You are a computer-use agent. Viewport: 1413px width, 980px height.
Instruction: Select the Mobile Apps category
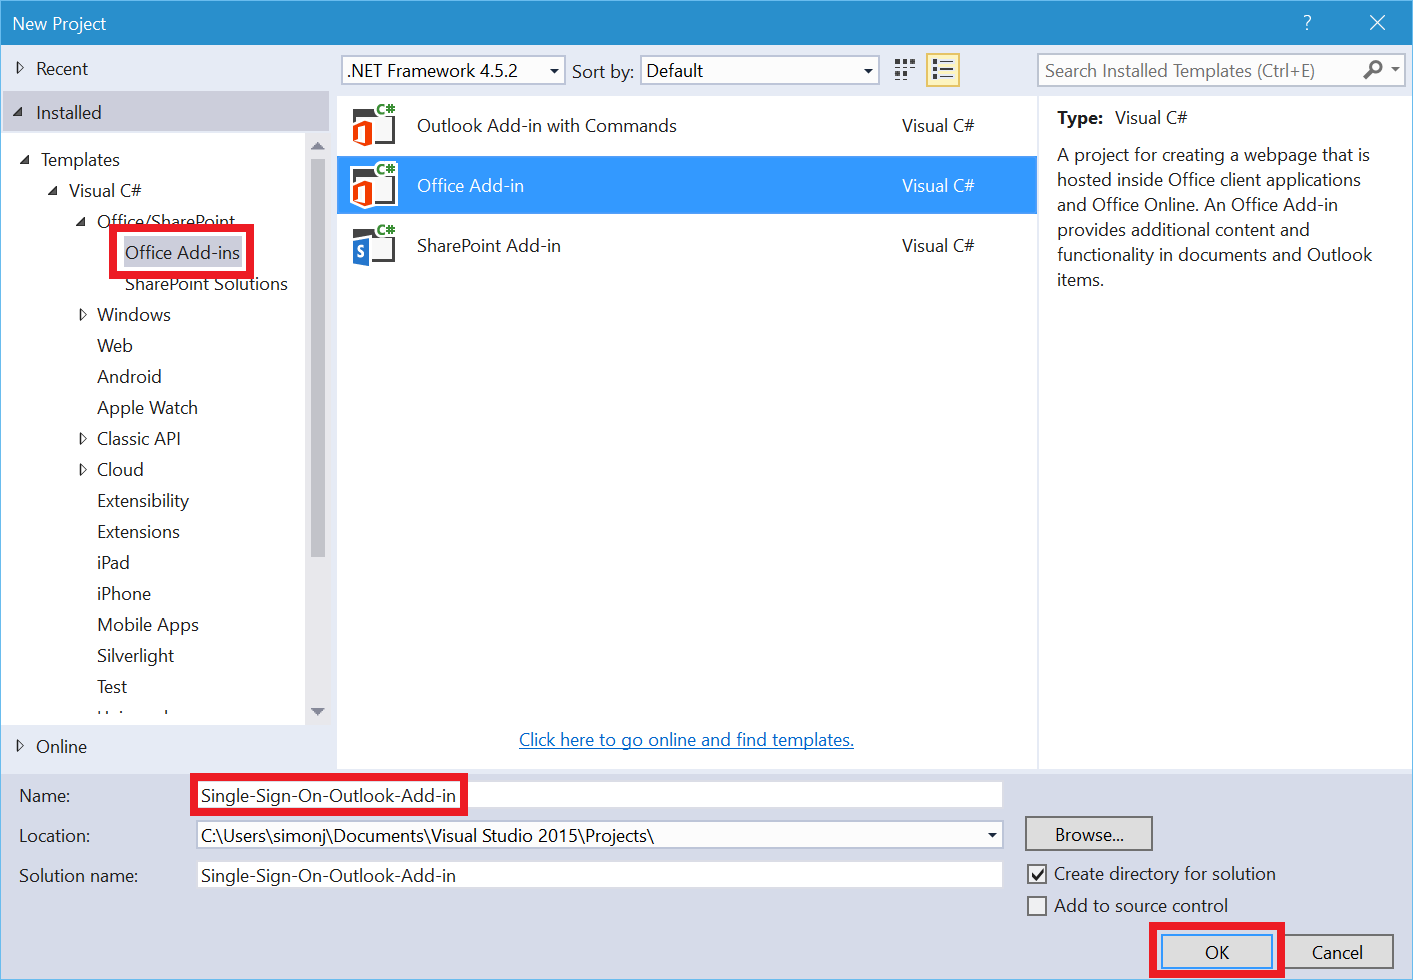tap(148, 625)
